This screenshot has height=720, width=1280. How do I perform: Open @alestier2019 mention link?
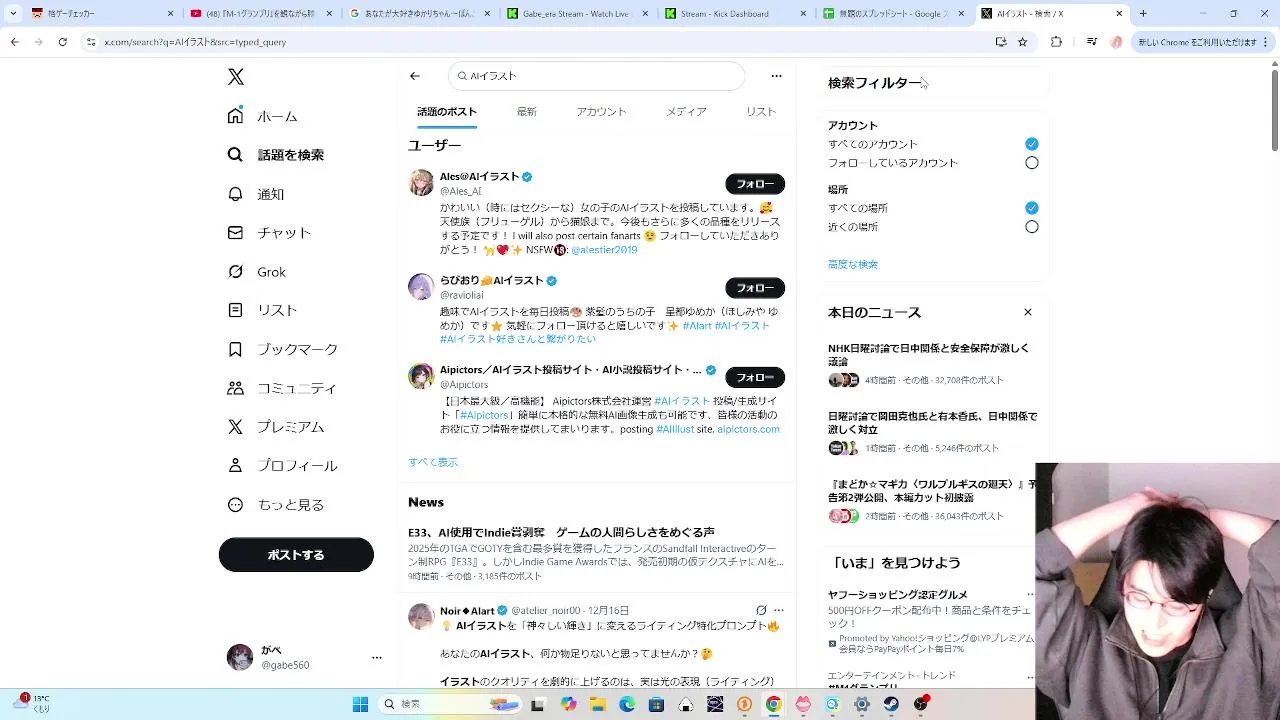point(604,250)
